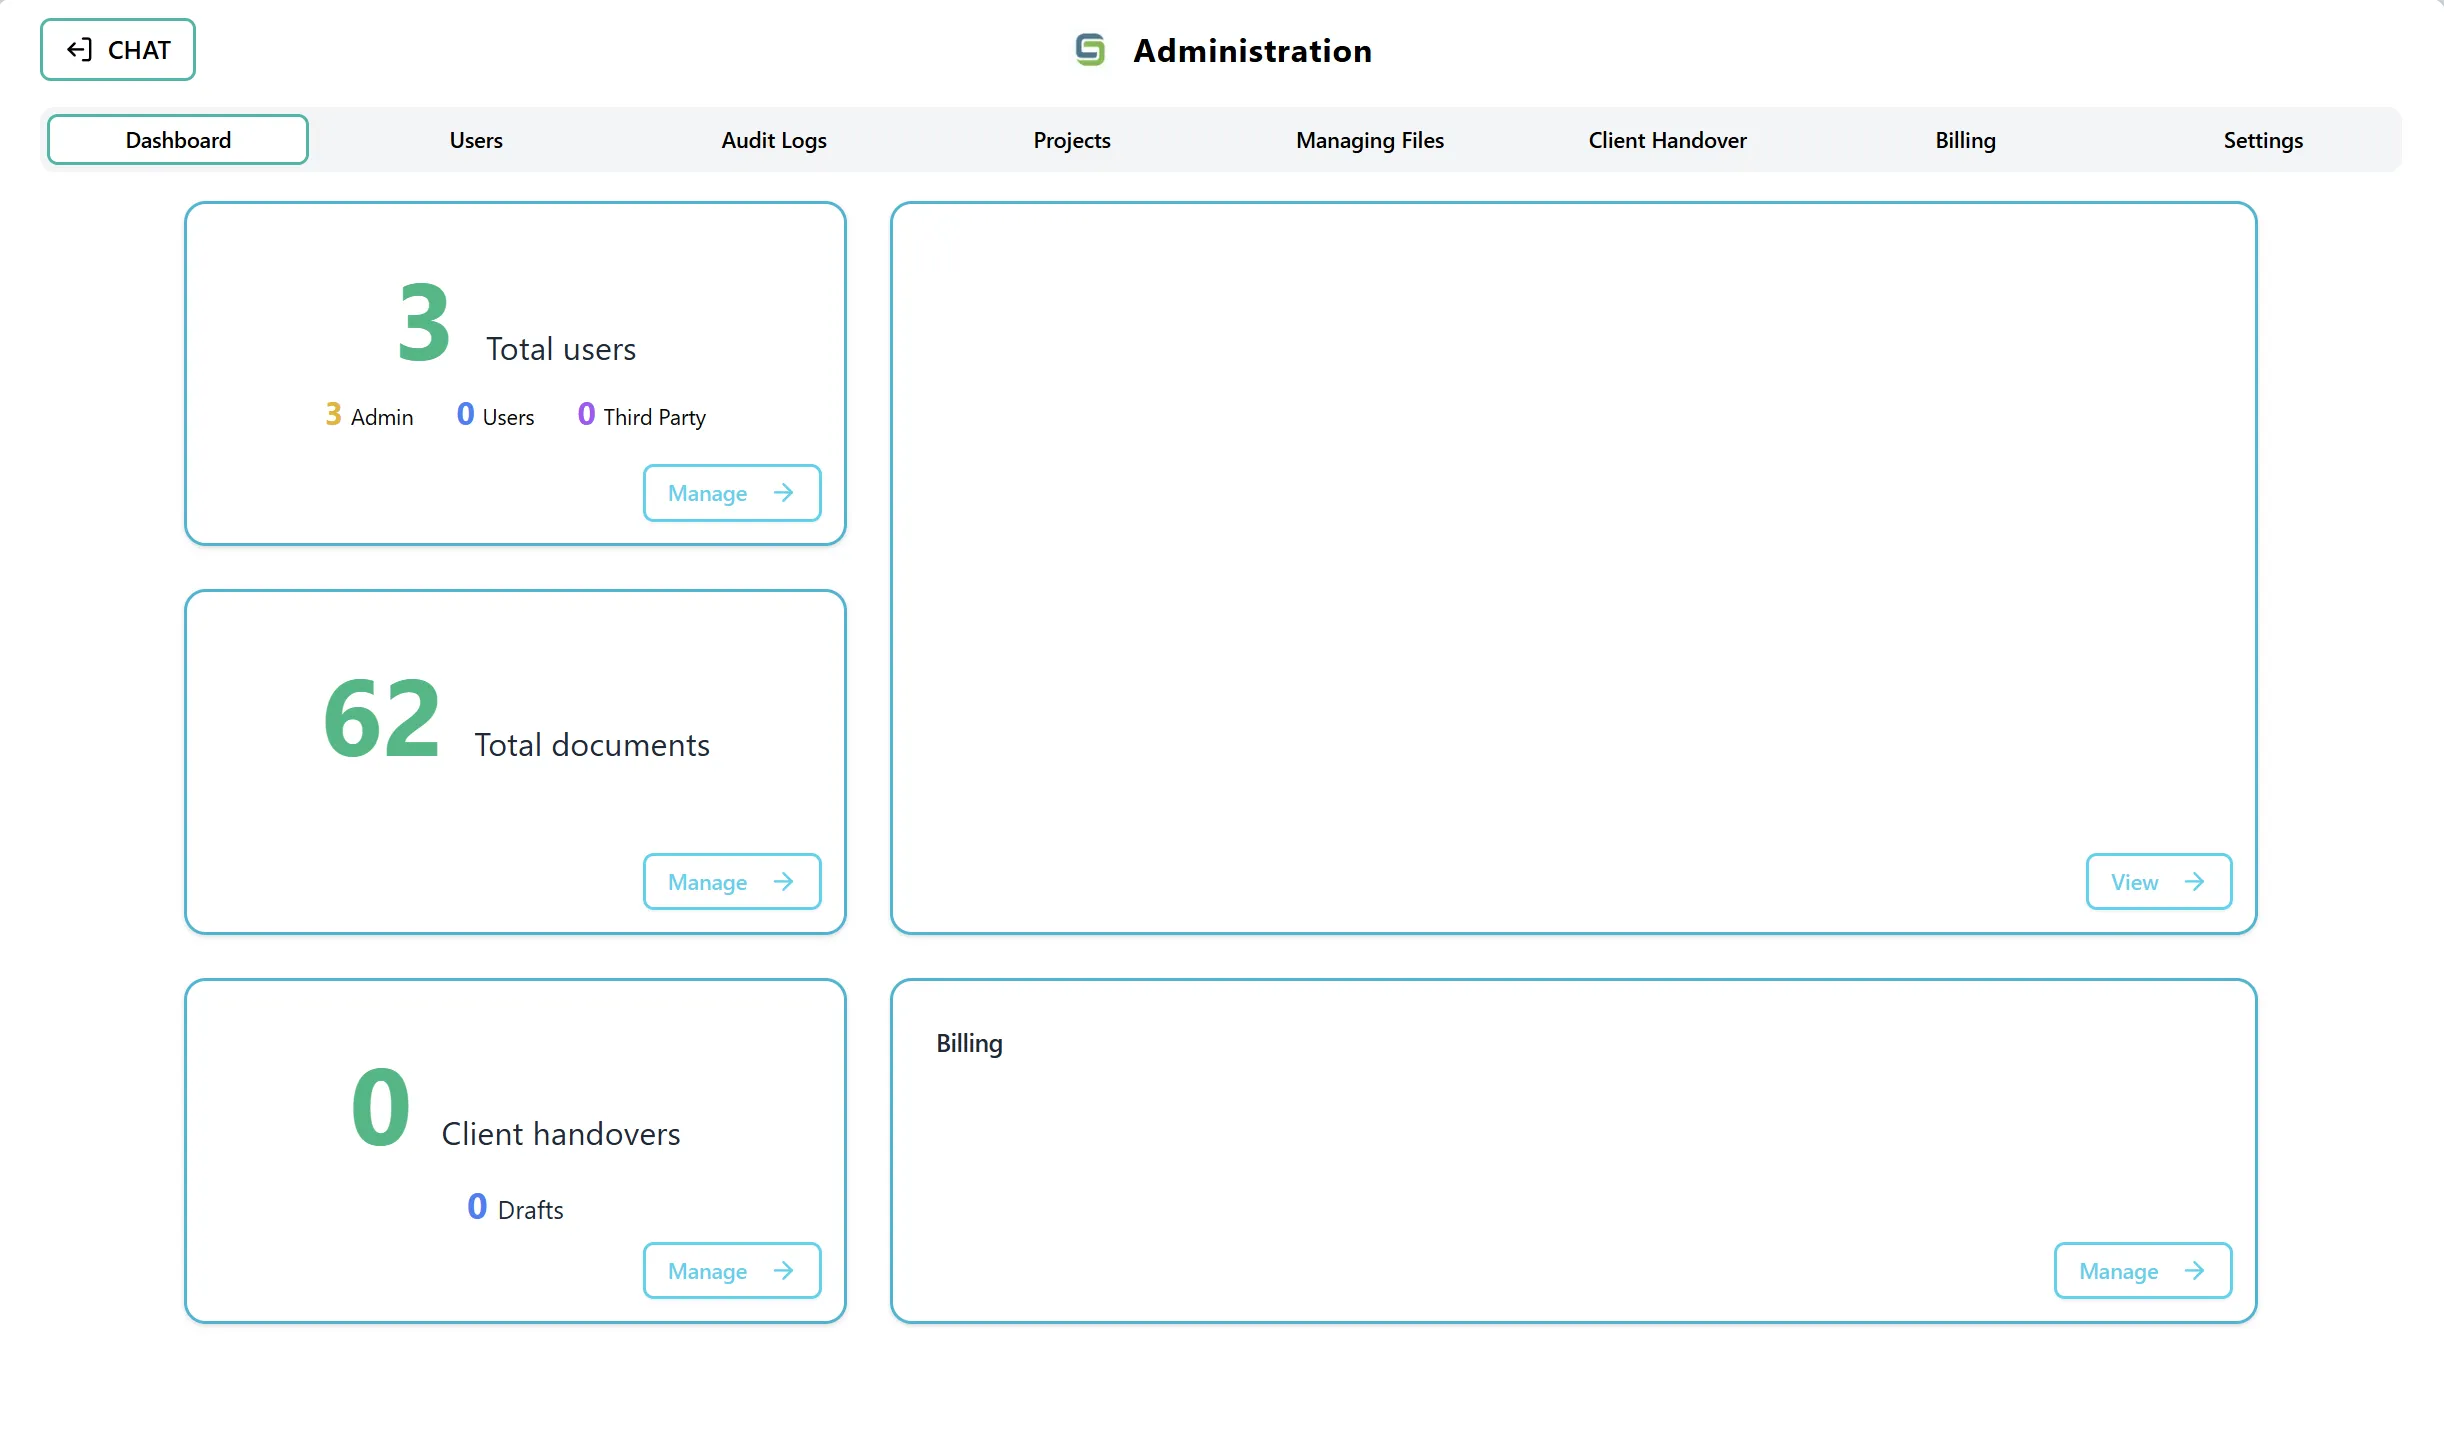Click the arrow icon inside the View button
Screen dimensions: 2444x1451
[x=2196, y=881]
